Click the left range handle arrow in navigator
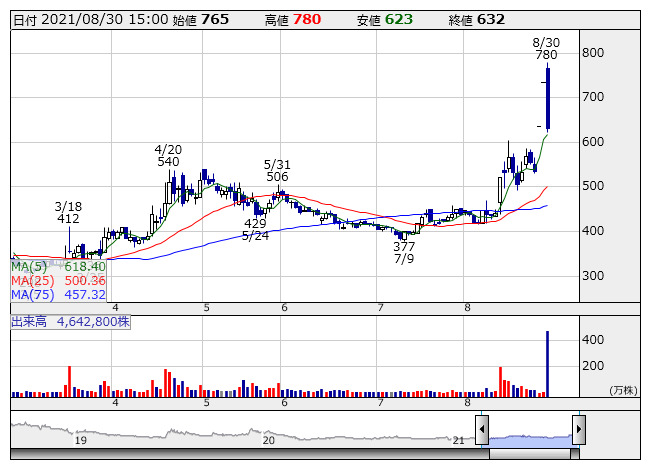Image resolution: width=653 pixels, height=470 pixels. pyautogui.click(x=482, y=429)
